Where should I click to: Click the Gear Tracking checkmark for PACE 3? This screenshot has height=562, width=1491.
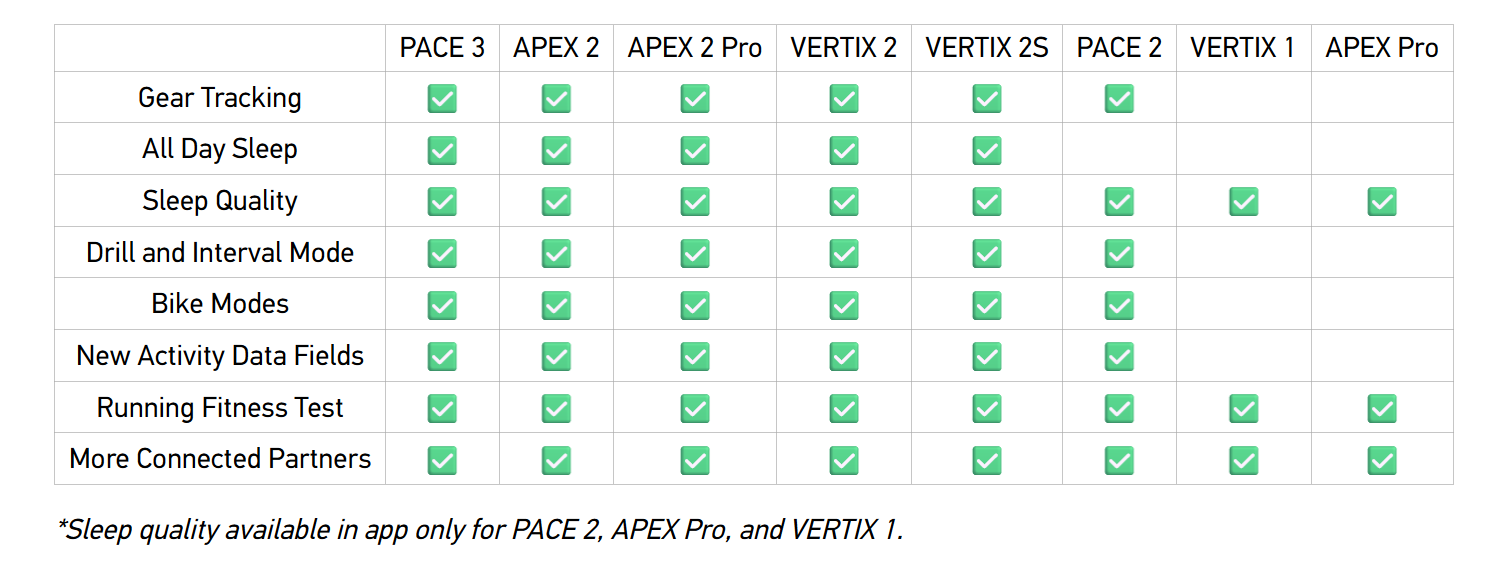[x=442, y=98]
